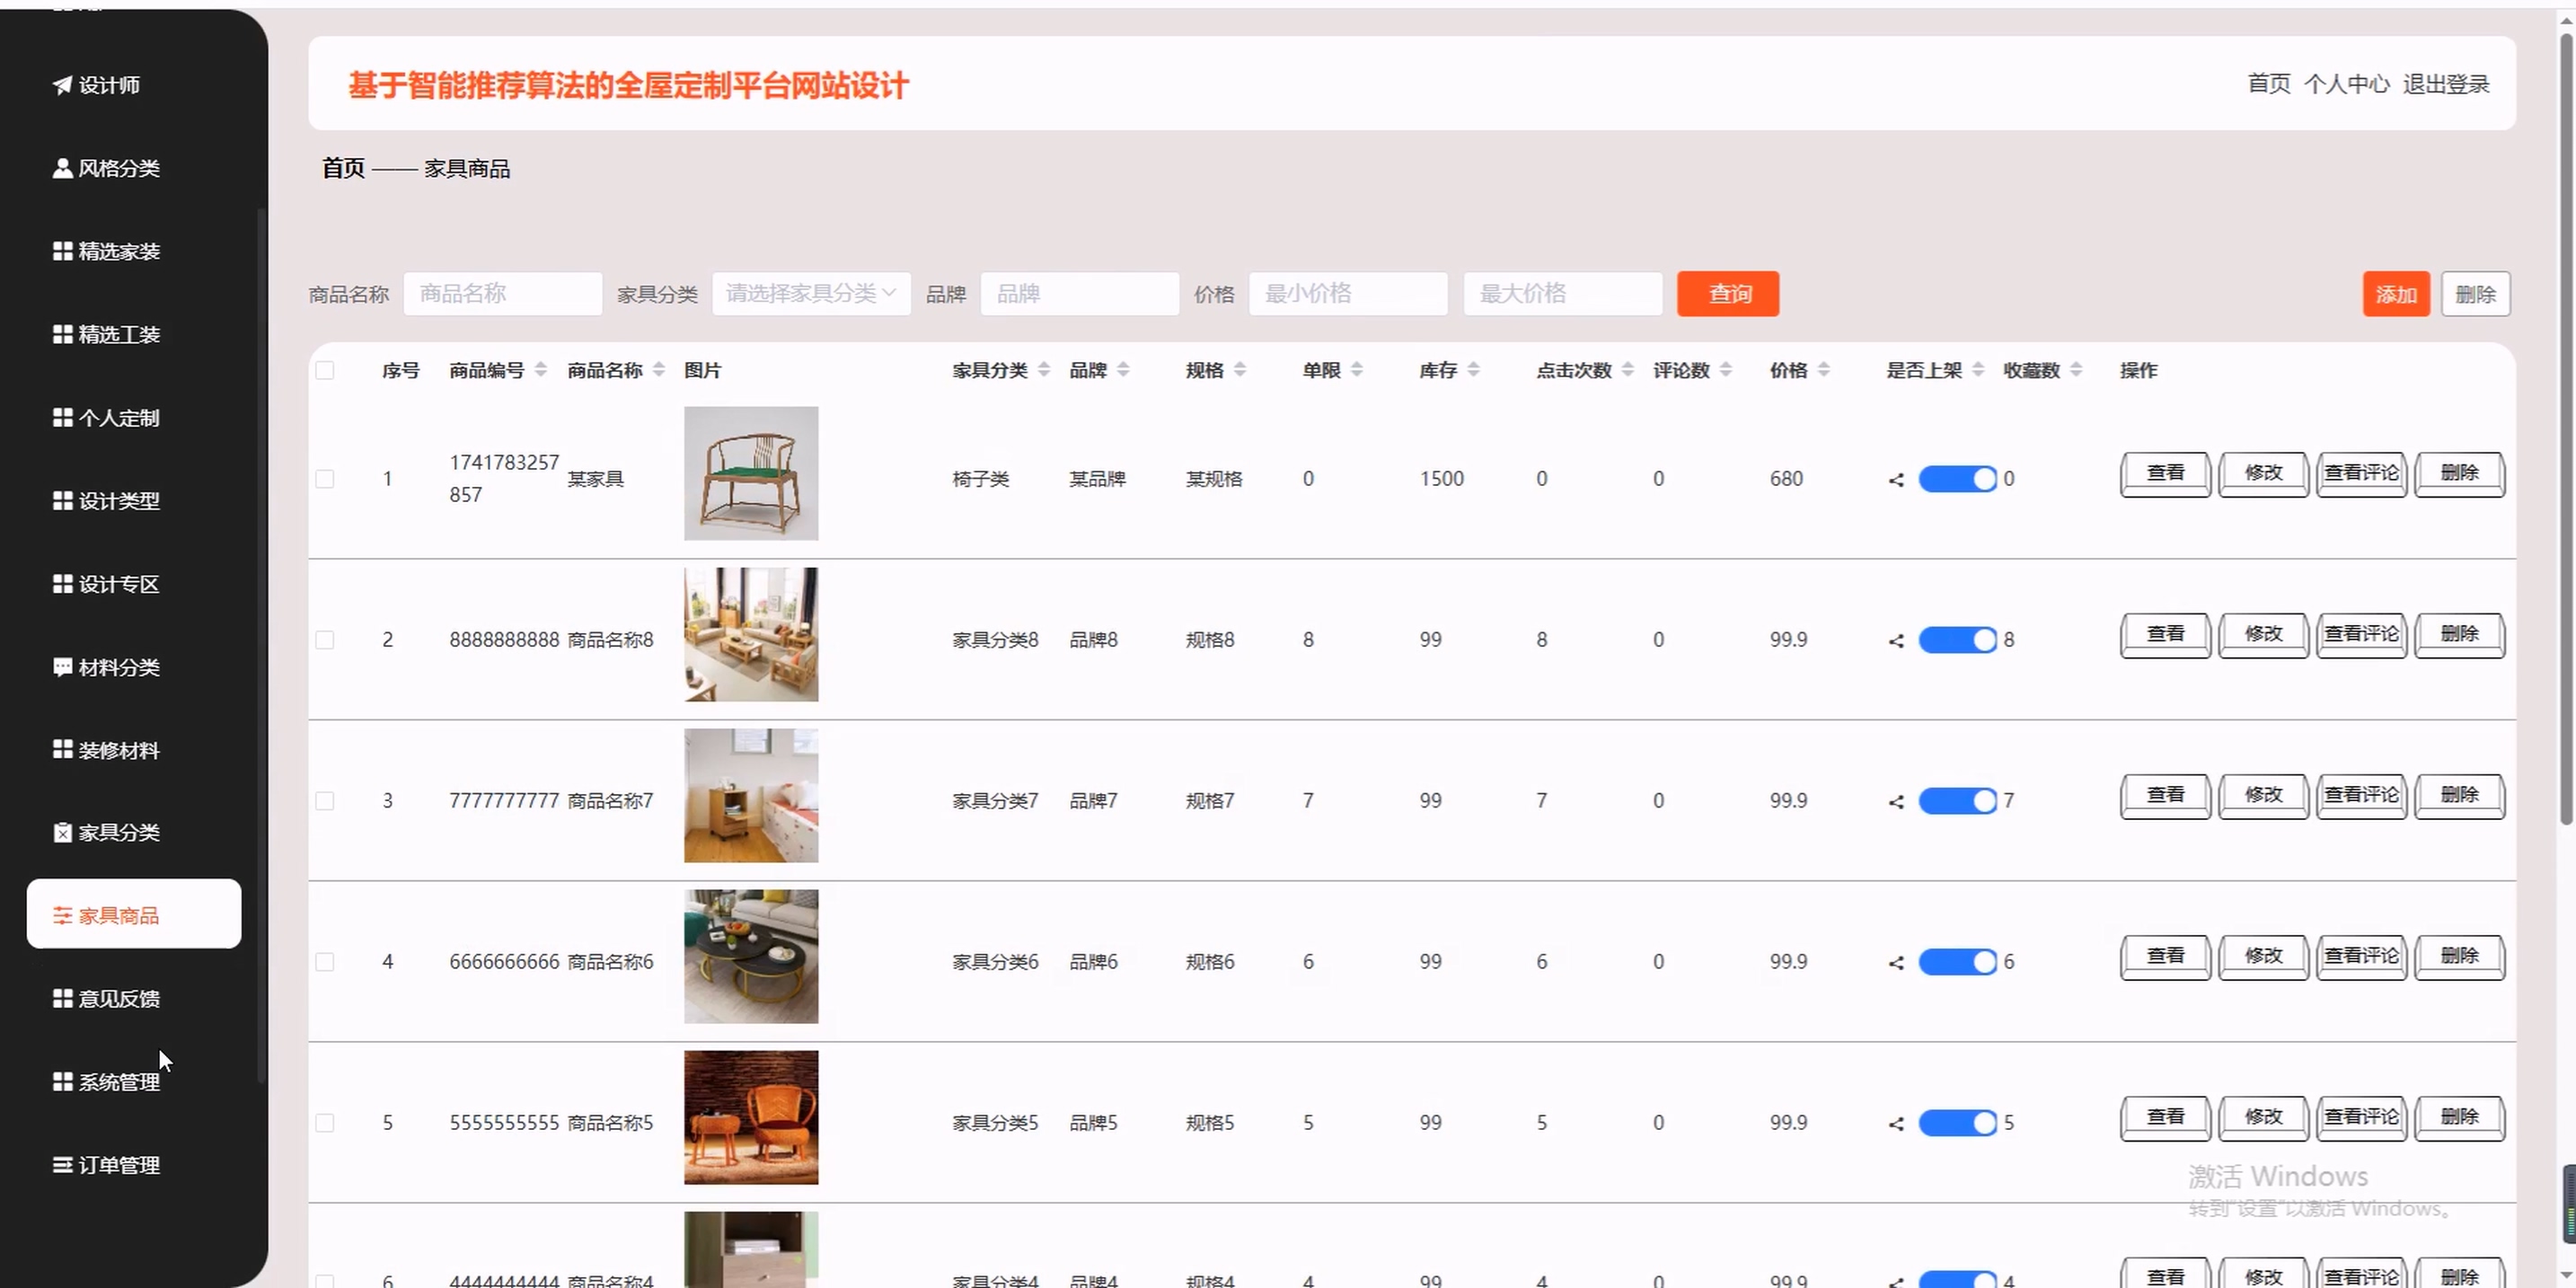Toggle 是否上架 switch for 商品名称8
The image size is (2576, 1288).
tap(1957, 640)
